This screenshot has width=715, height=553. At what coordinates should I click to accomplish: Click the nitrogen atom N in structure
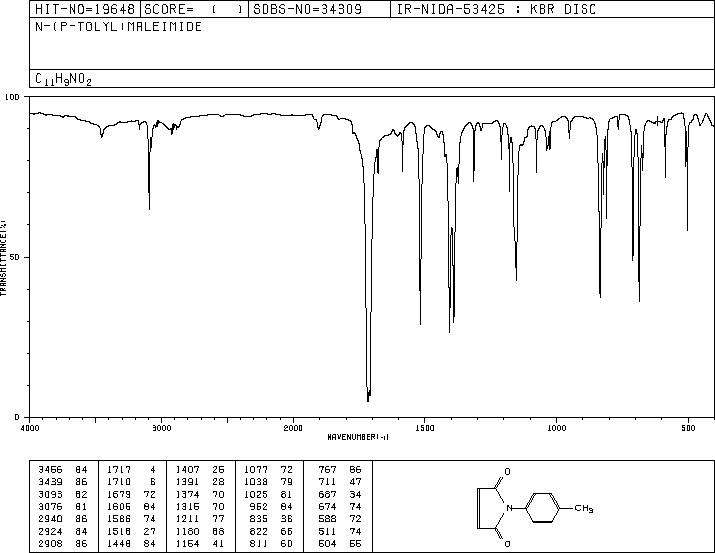click(510, 508)
